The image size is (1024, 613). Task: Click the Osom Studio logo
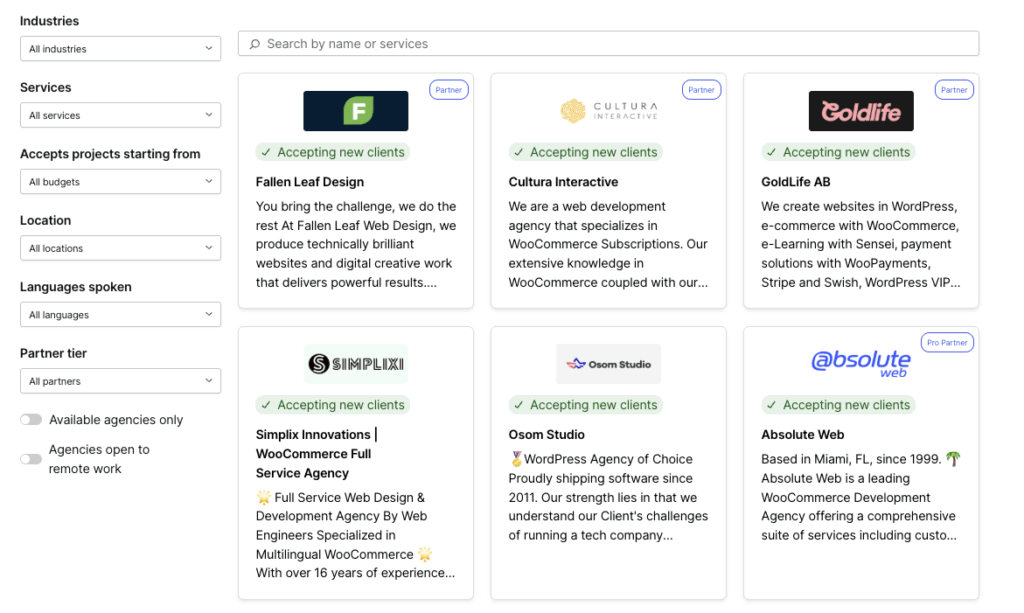(x=608, y=364)
